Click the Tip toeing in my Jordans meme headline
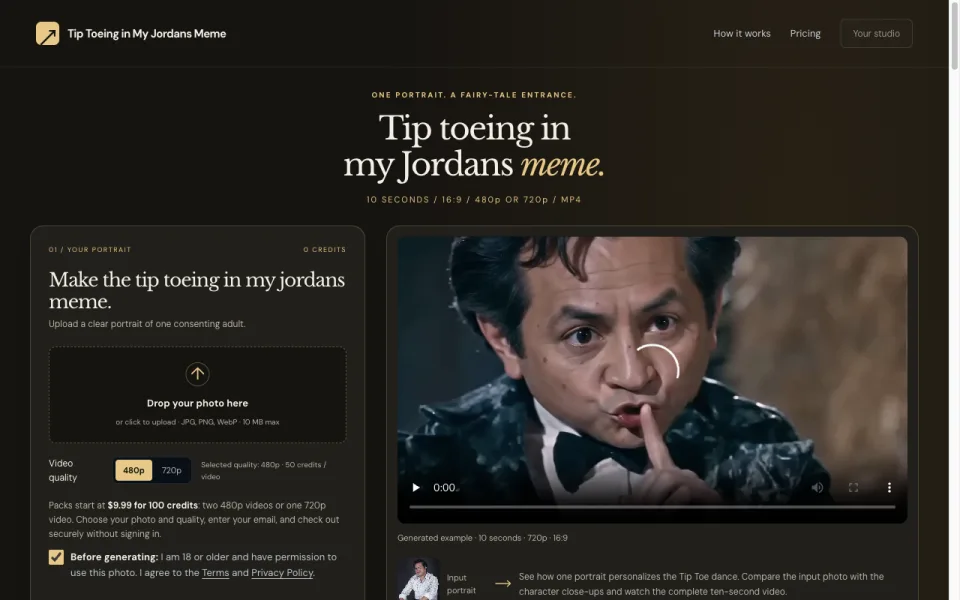This screenshot has height=600, width=960. pos(474,147)
